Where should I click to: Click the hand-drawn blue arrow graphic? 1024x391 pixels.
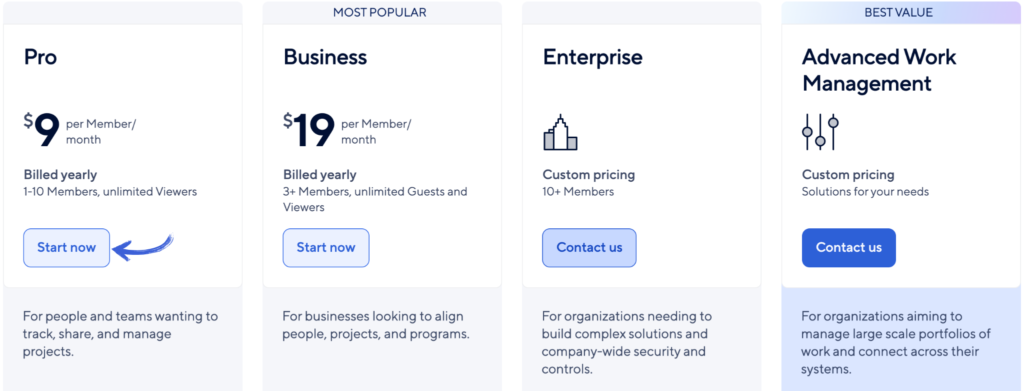pyautogui.click(x=144, y=247)
